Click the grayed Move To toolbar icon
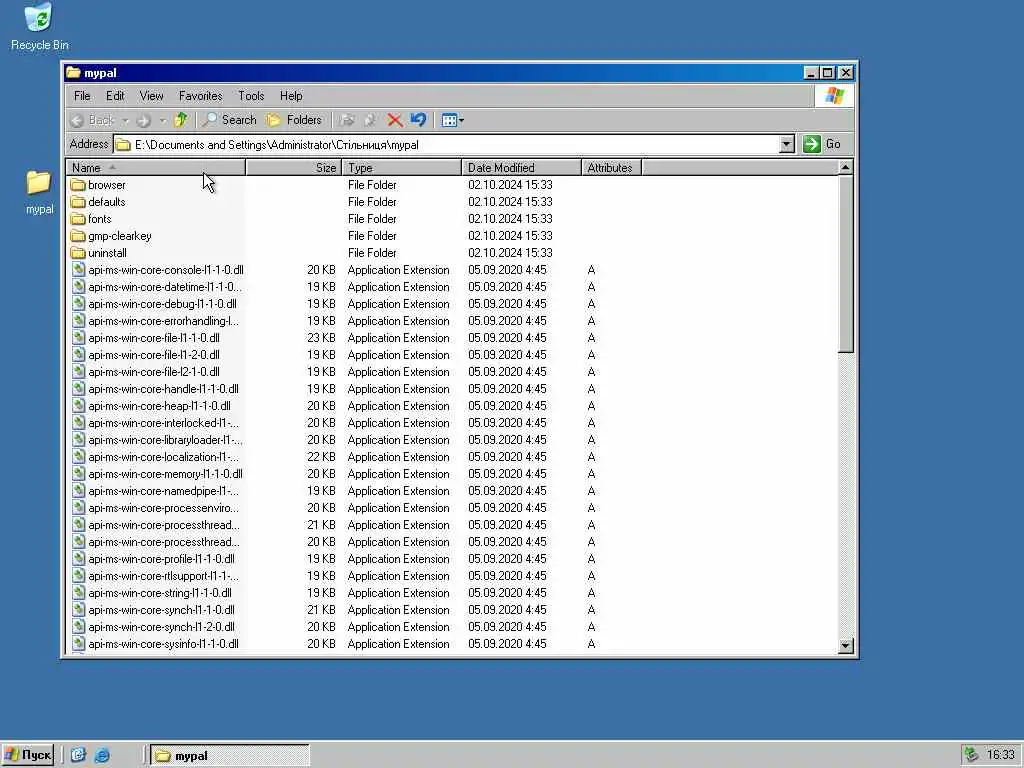 (x=347, y=120)
